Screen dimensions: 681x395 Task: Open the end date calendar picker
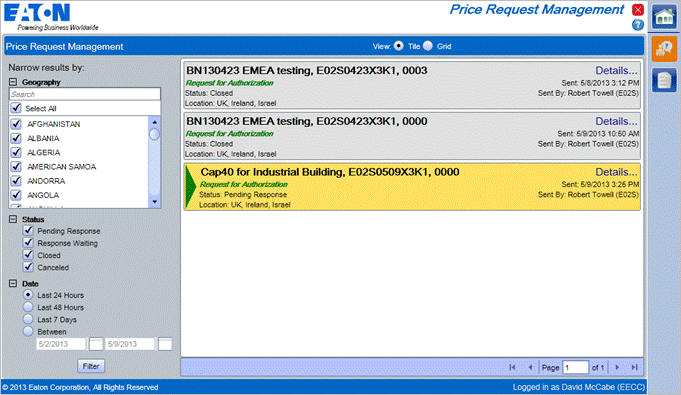(165, 344)
